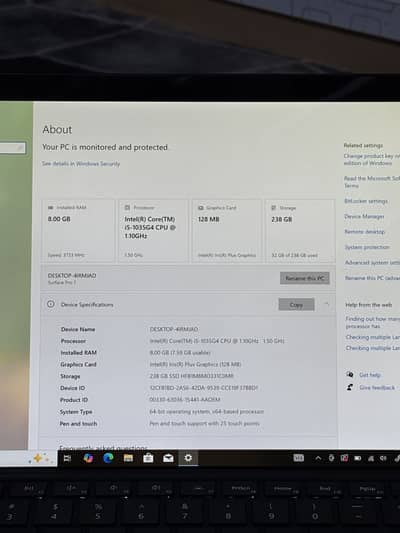400x533 pixels.
Task: Select the Device ID row value
Action: click(204, 388)
